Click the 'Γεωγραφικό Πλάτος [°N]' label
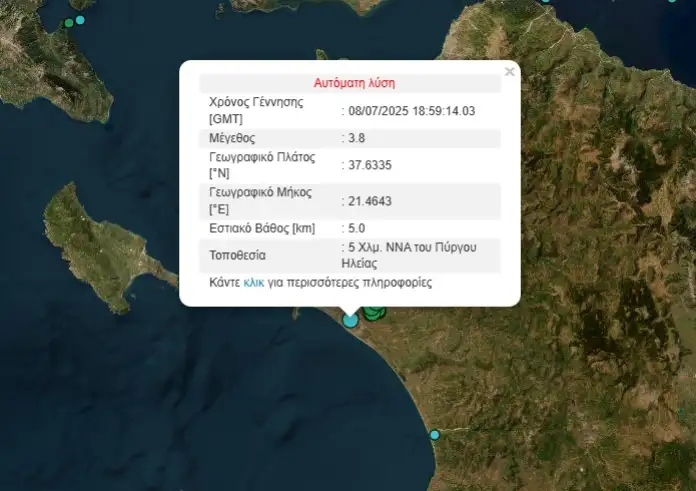The height and width of the screenshot is (491, 696). tap(262, 165)
